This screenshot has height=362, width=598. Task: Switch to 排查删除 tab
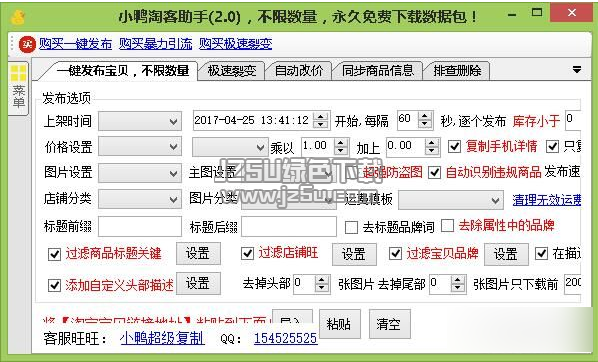click(x=457, y=71)
